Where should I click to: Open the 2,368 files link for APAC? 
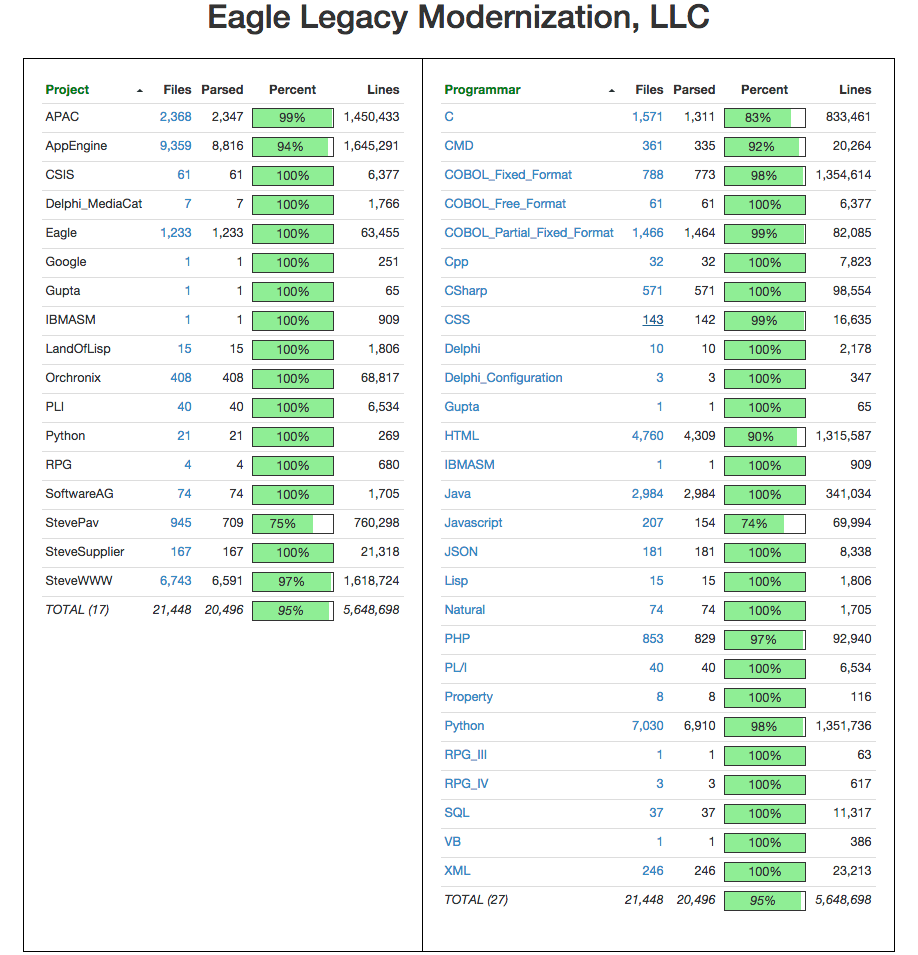pos(175,117)
